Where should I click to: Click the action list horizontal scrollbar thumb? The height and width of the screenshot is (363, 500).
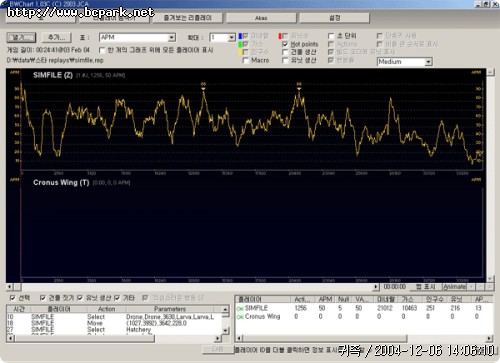click(x=84, y=338)
